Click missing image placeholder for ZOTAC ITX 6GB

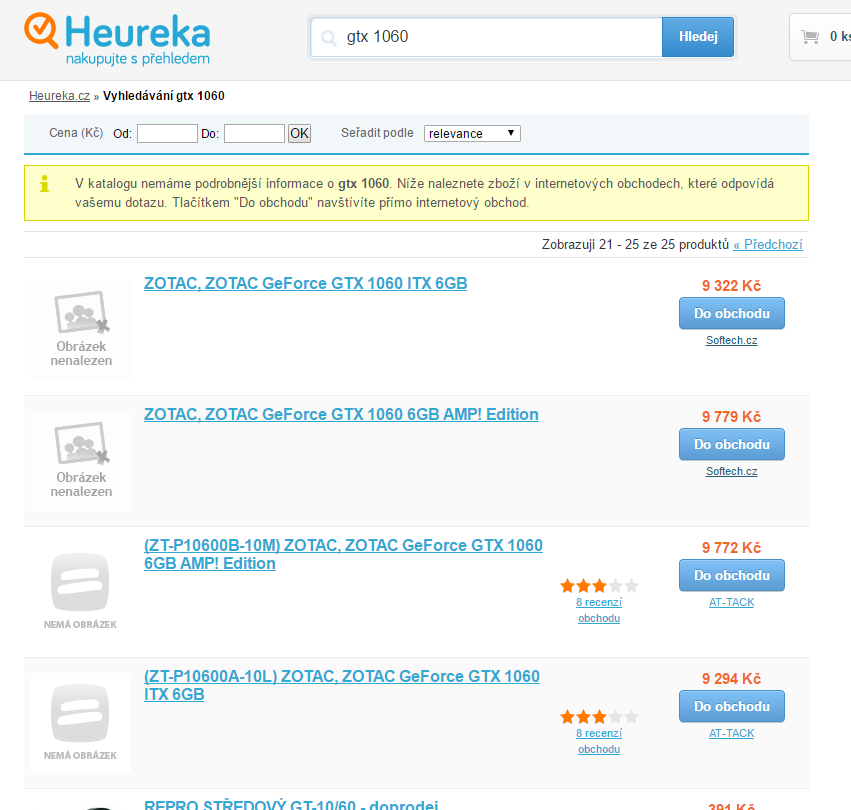[x=81, y=329]
